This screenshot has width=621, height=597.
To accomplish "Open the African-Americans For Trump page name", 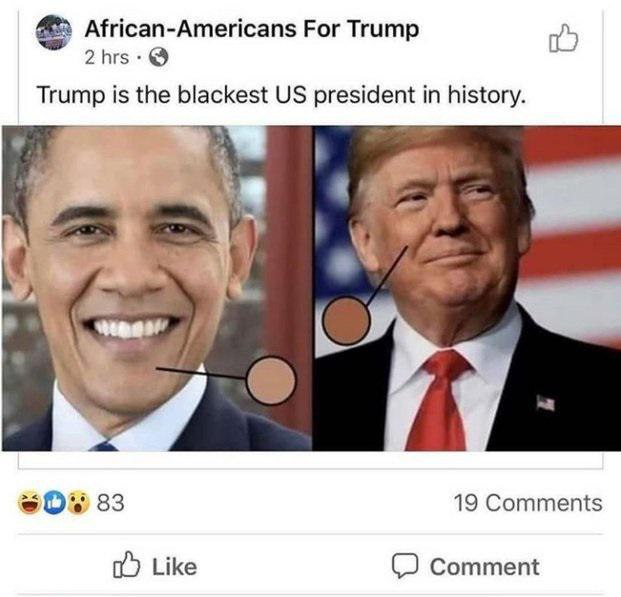I will (252, 29).
